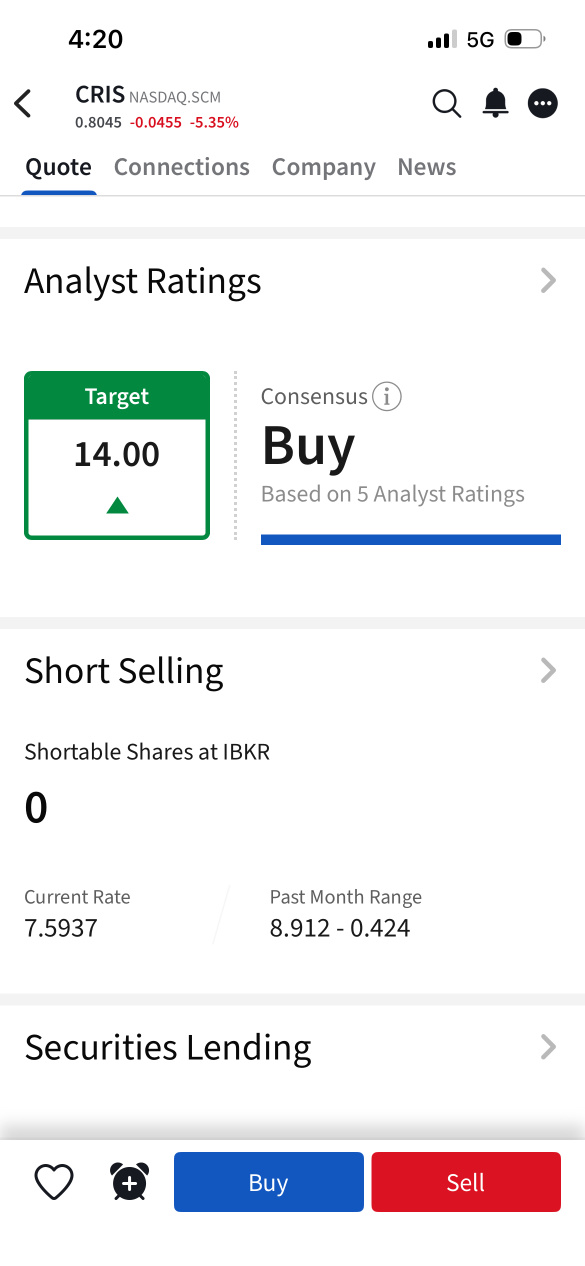Open the more options ellipsis icon
Image resolution: width=585 pixels, height=1266 pixels.
pos(542,103)
